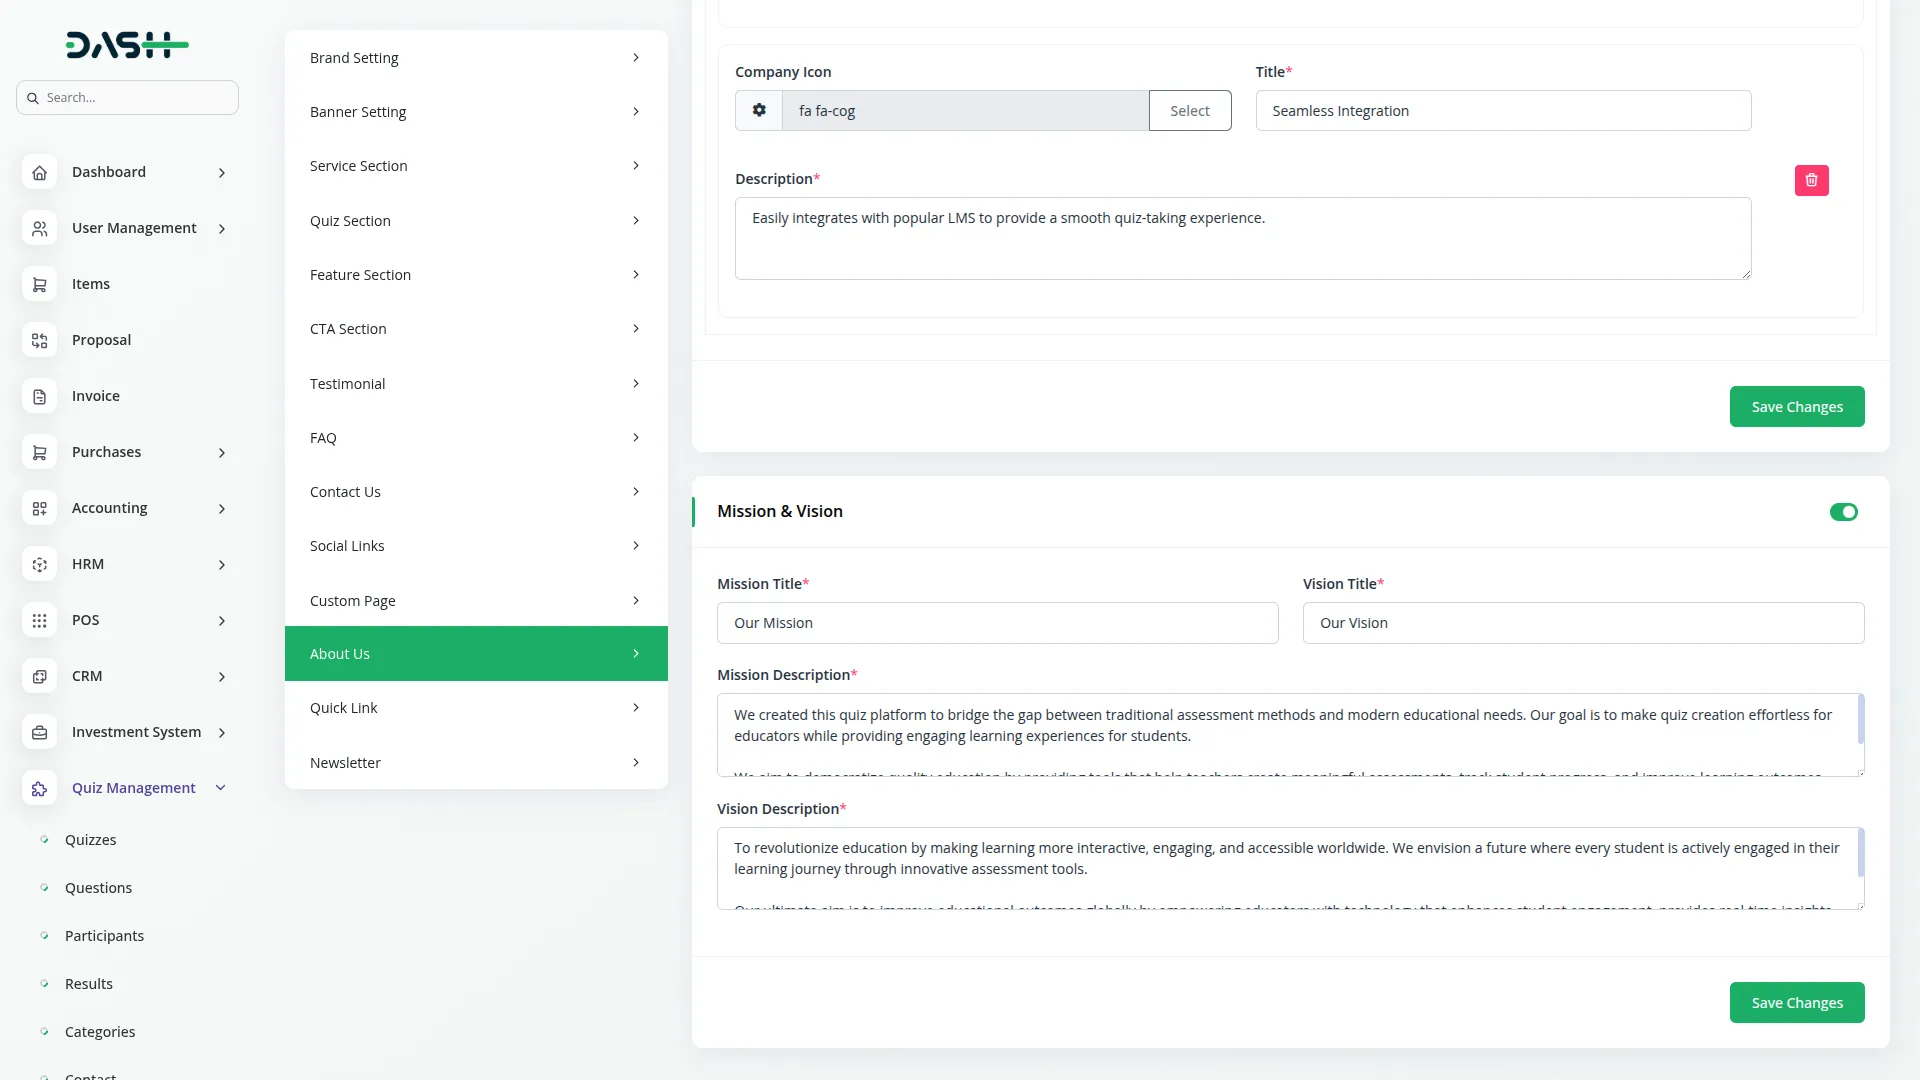The width and height of the screenshot is (1920, 1080).
Task: Click the User Management people icon
Action: tap(39, 228)
